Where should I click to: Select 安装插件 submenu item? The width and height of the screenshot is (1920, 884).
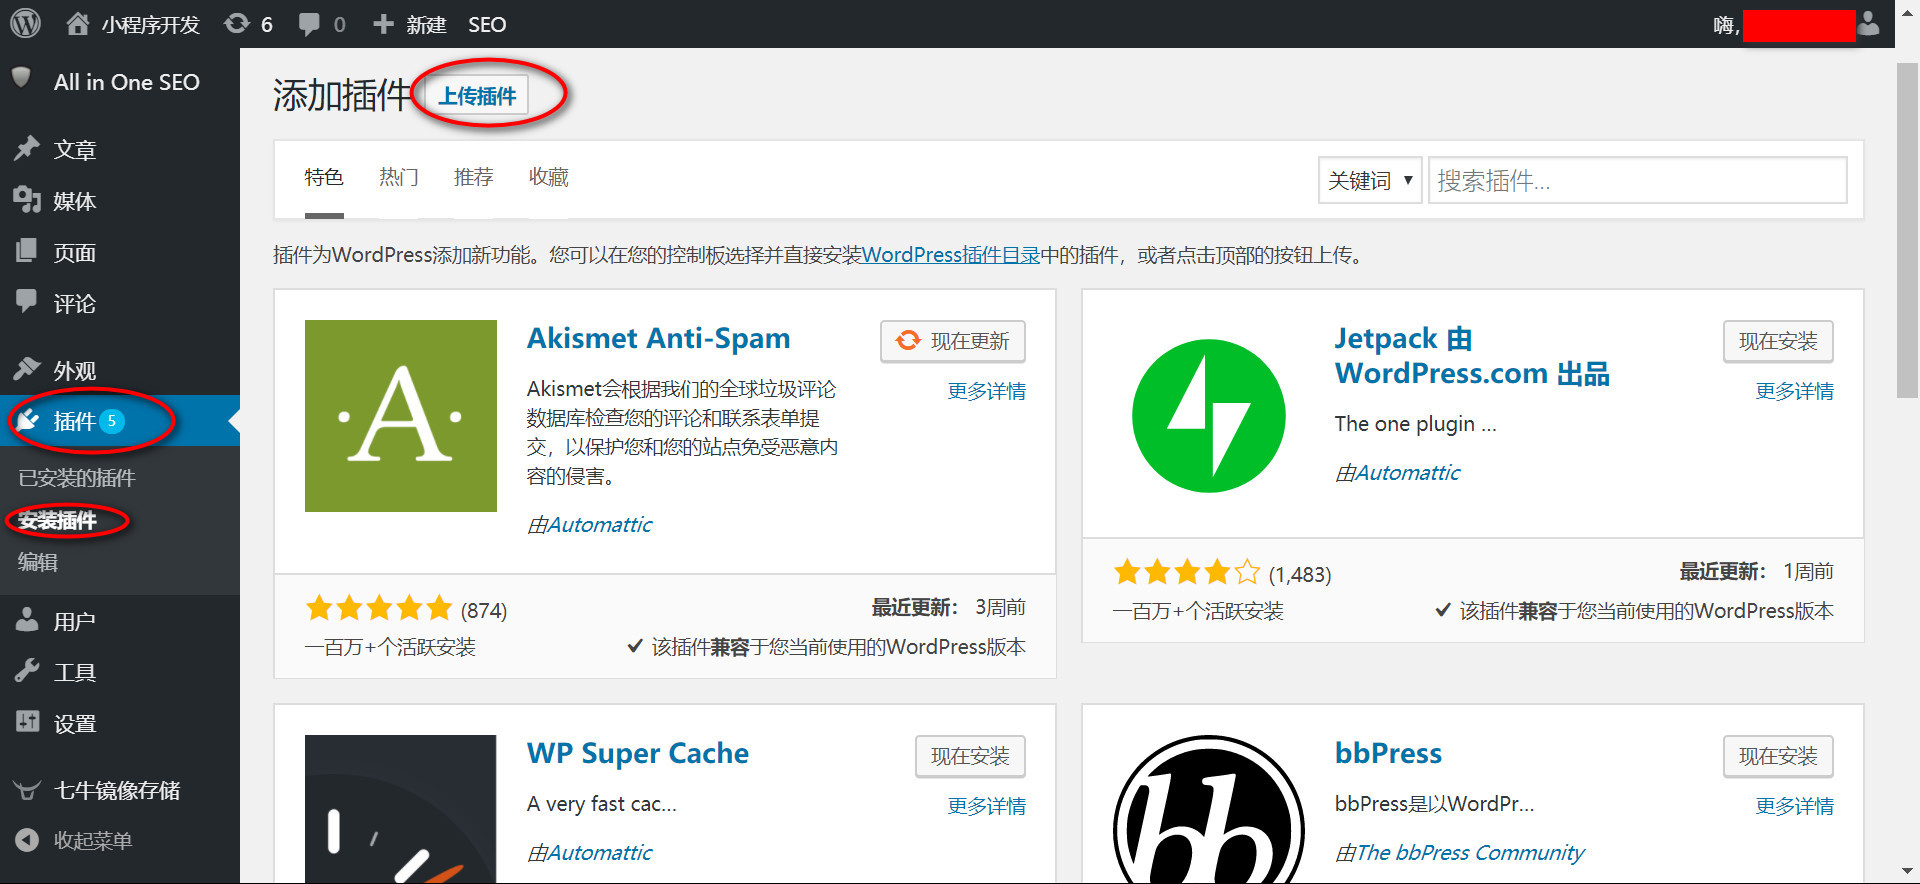(x=57, y=520)
